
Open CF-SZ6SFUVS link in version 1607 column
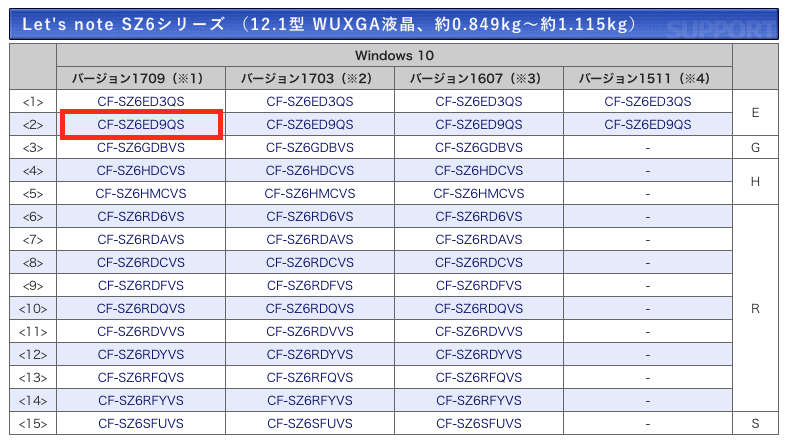point(478,424)
